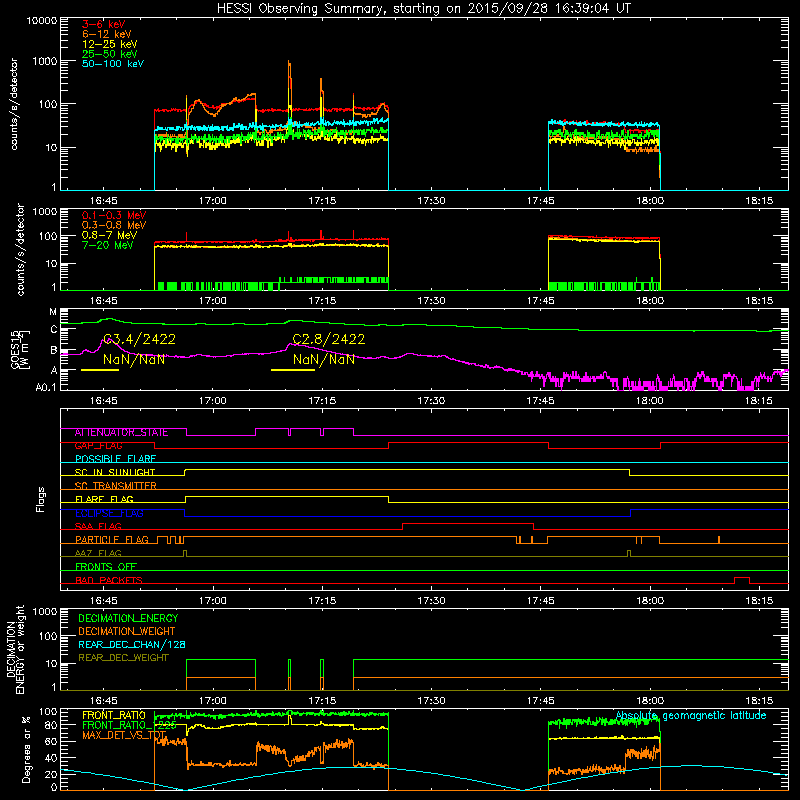Click the Absolute geomagnetic latitude label

pos(691,715)
